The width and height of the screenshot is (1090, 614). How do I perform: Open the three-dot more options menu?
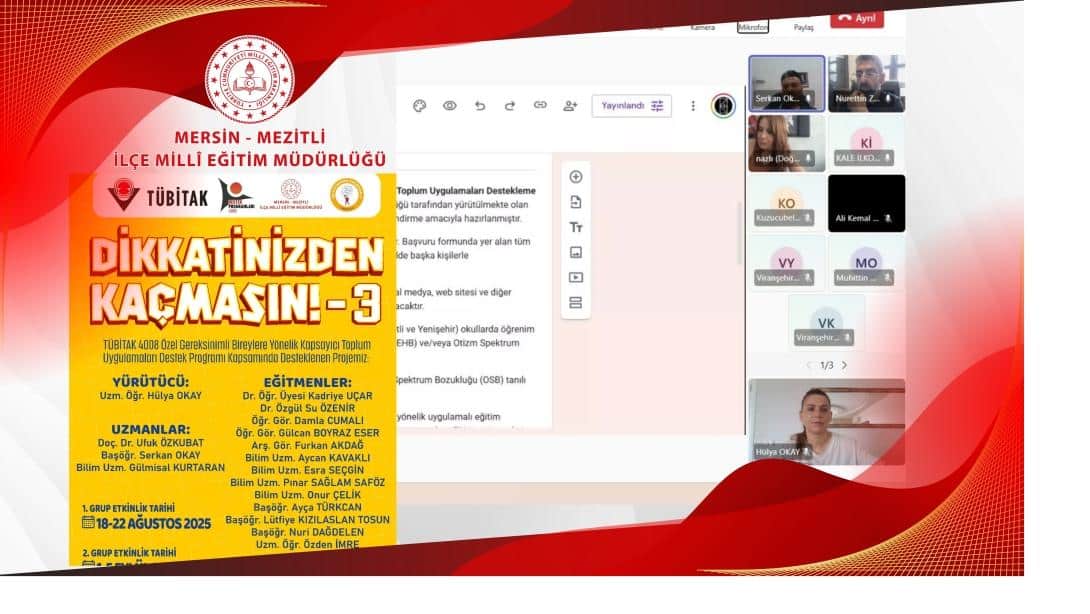[x=692, y=106]
